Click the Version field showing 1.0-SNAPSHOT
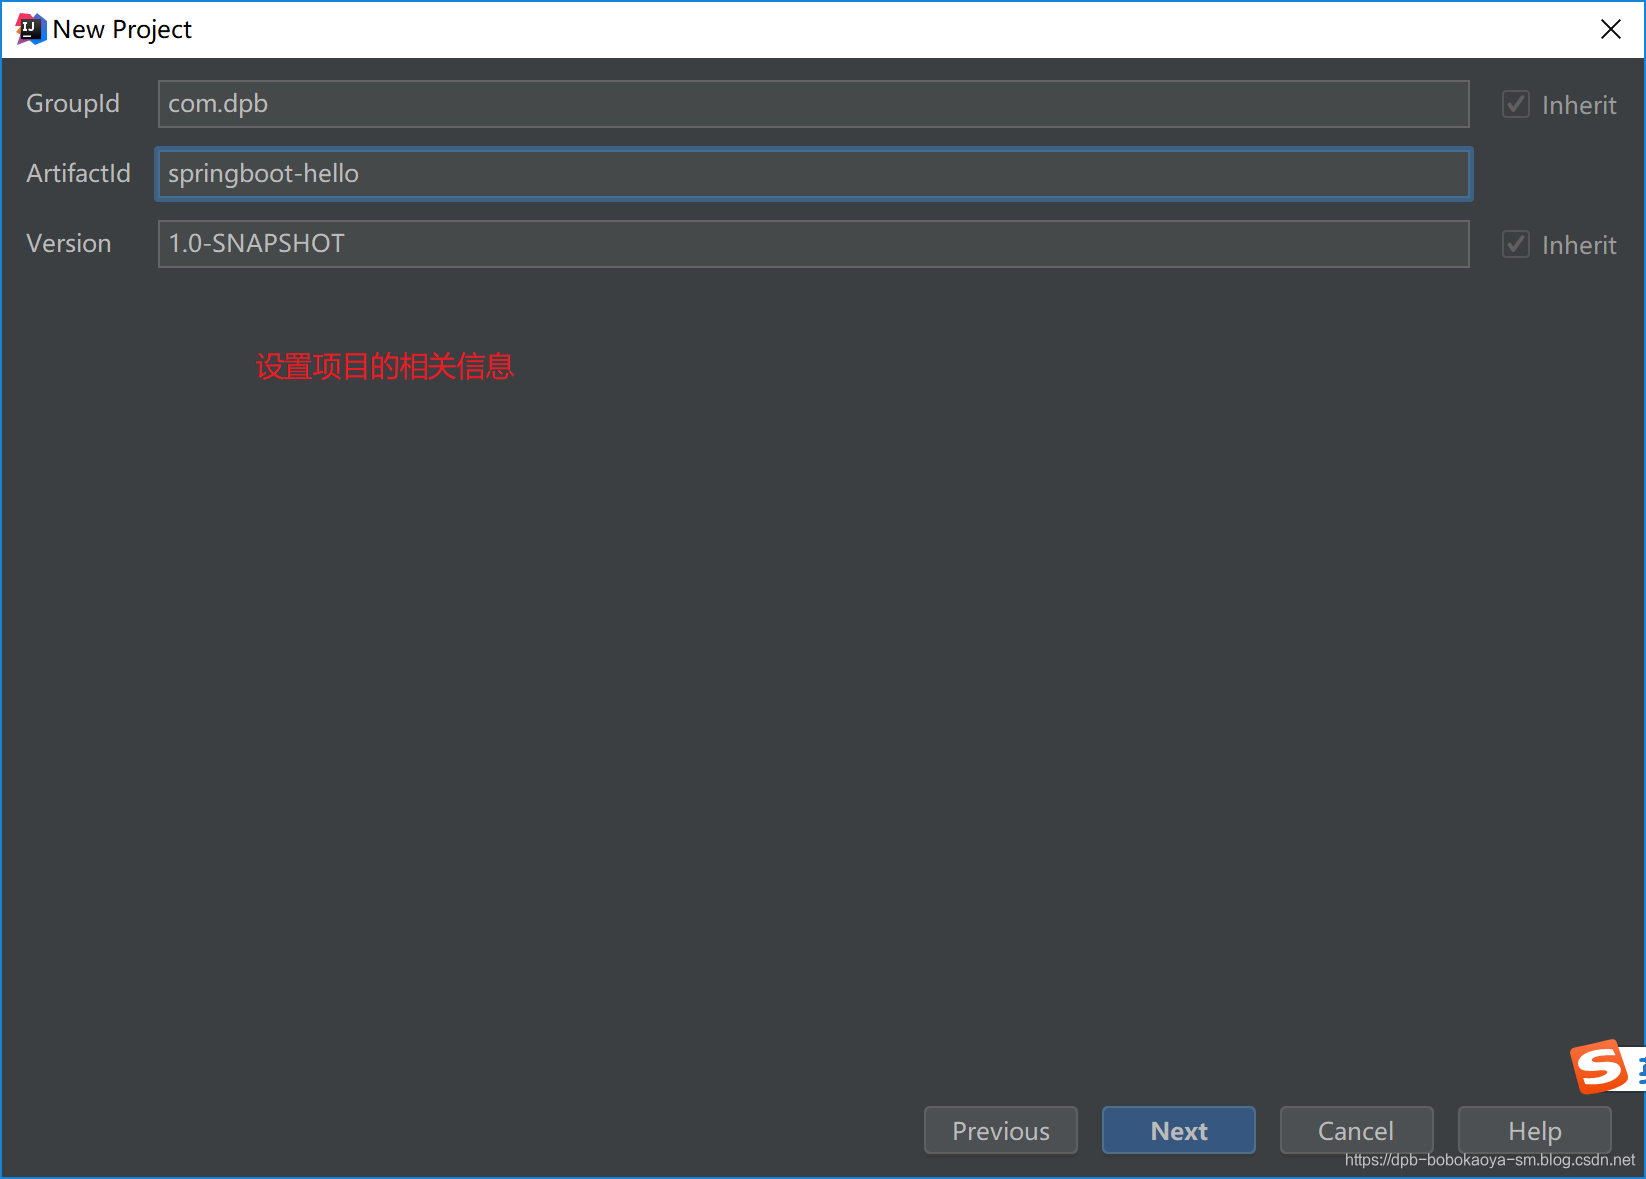1646x1179 pixels. click(813, 244)
